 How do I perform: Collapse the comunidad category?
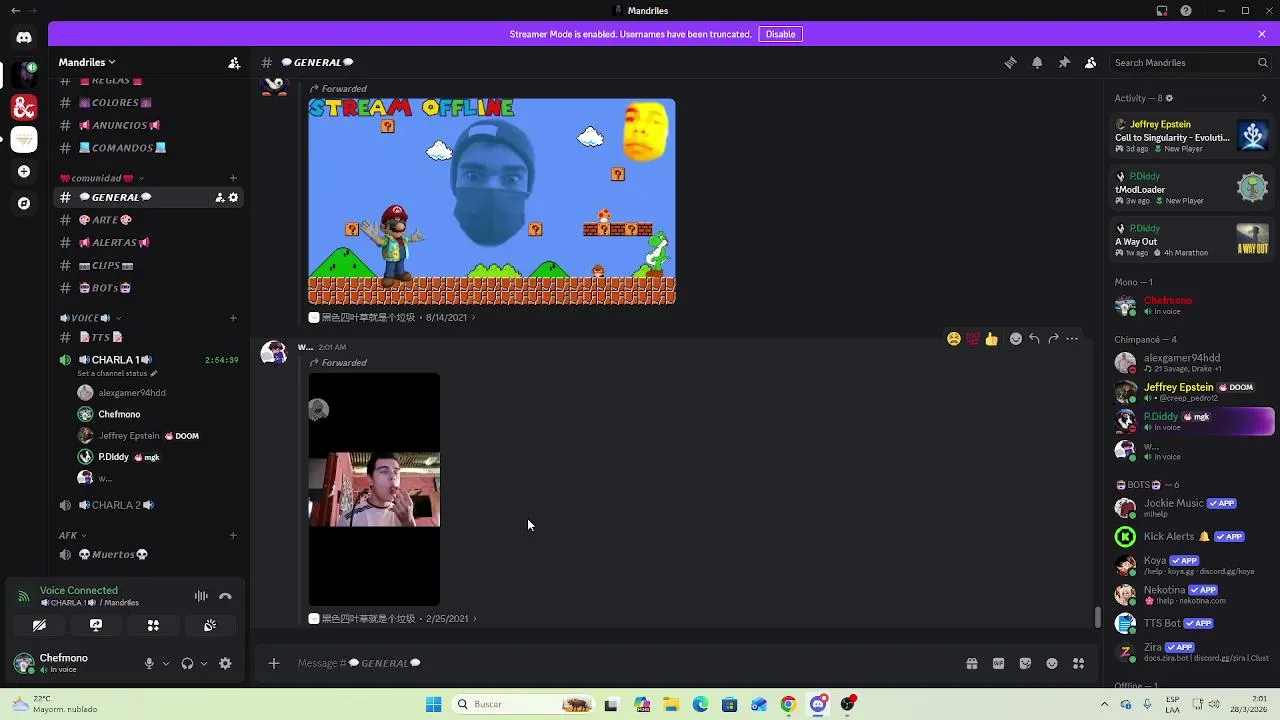click(x=102, y=178)
